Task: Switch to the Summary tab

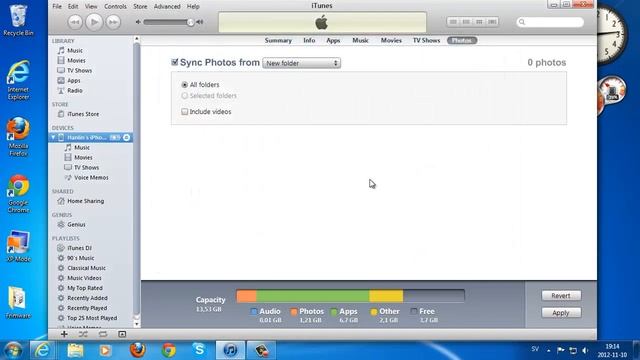Action: click(278, 40)
